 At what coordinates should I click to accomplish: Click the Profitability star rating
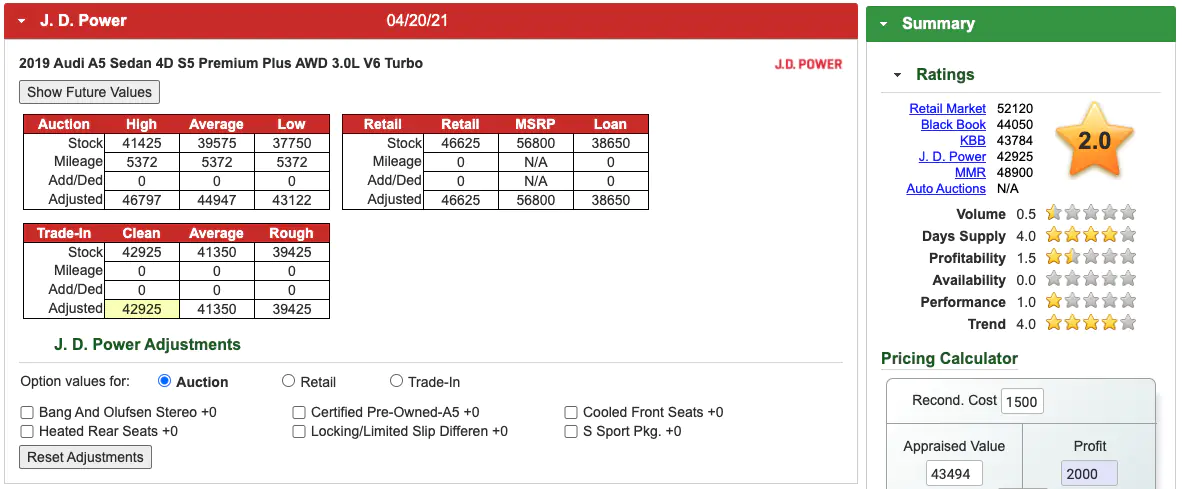(1090, 257)
